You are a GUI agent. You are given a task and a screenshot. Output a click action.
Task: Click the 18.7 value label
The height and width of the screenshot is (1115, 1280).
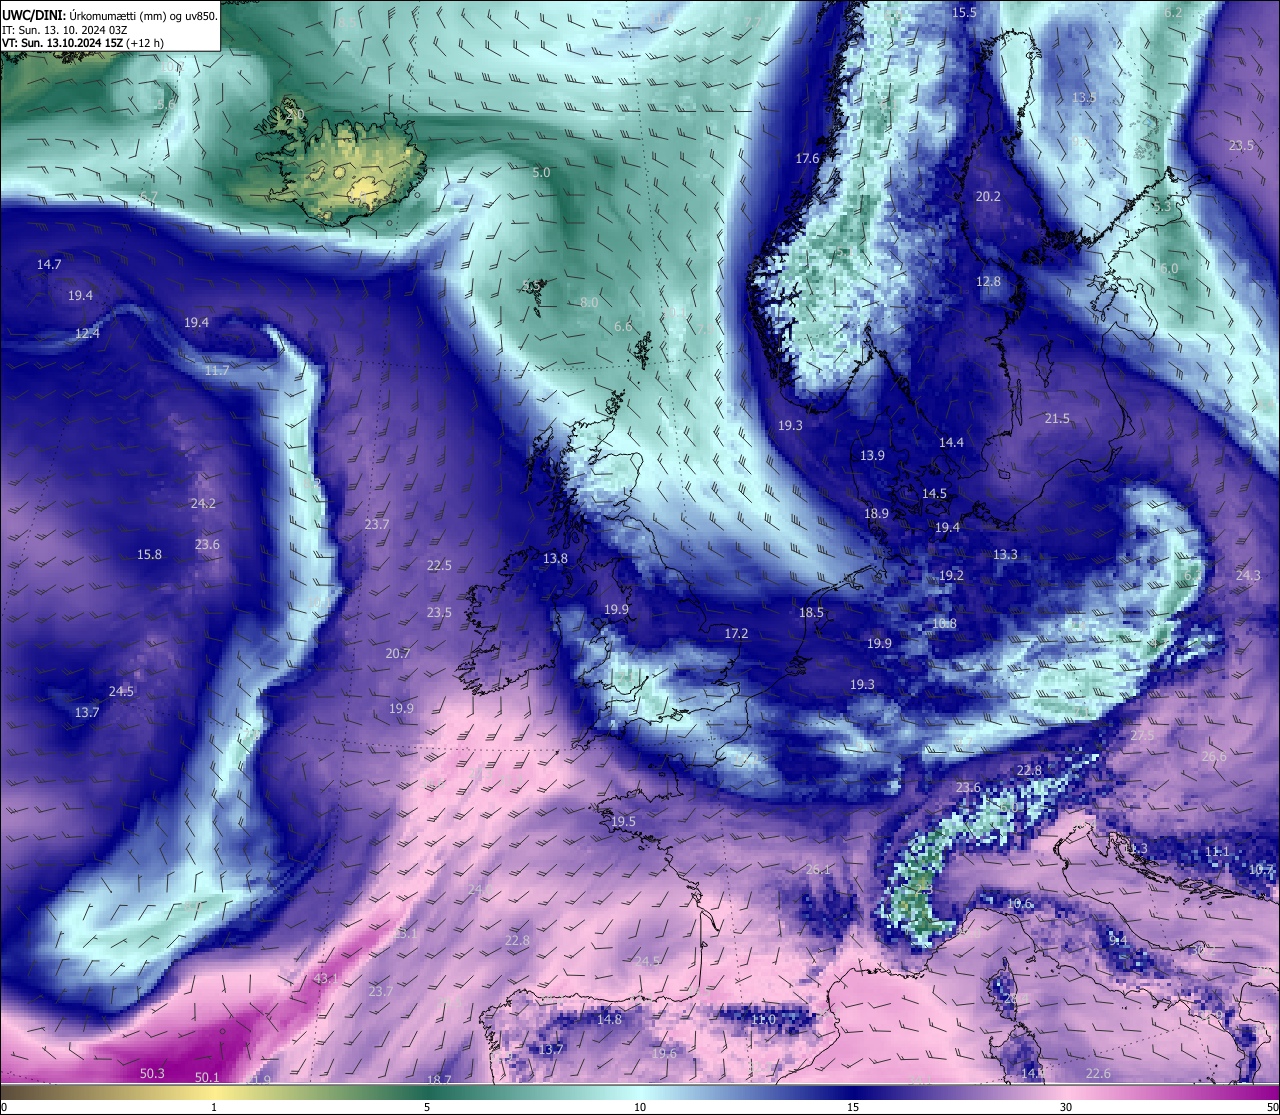tap(439, 1080)
